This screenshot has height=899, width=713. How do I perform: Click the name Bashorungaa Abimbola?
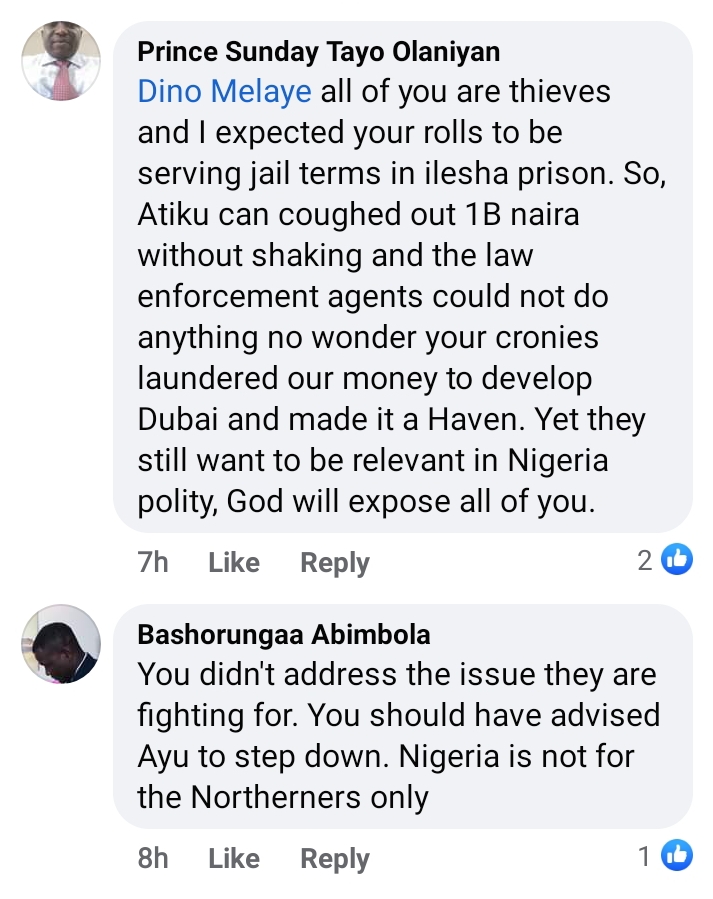point(284,635)
